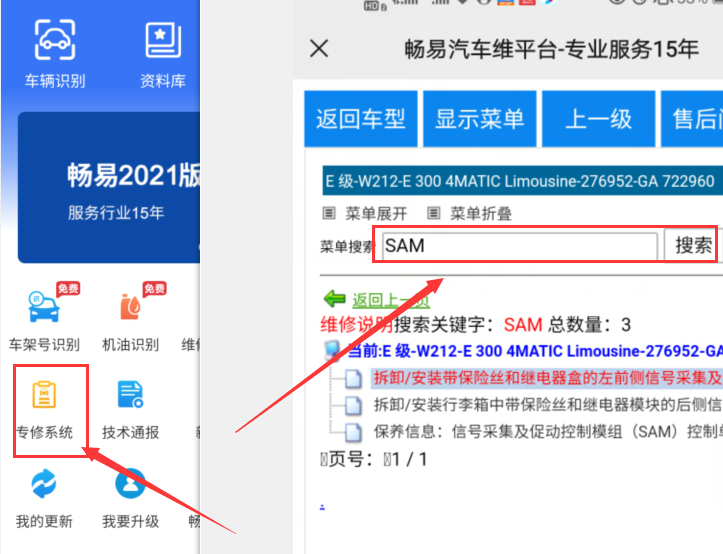Open 保养信息: 信号采集及促动控制模组 result

coord(547,432)
